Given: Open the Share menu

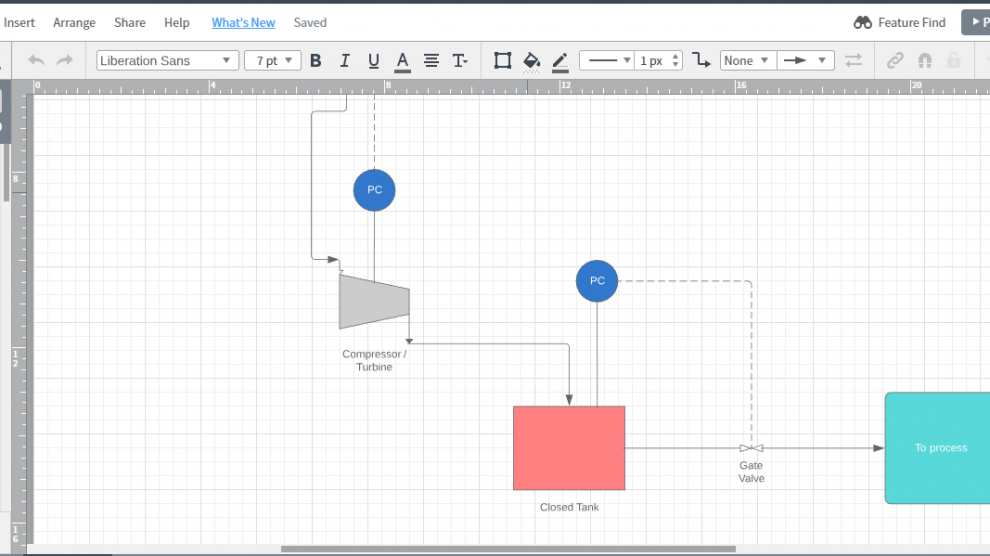Looking at the screenshot, I should (x=130, y=23).
